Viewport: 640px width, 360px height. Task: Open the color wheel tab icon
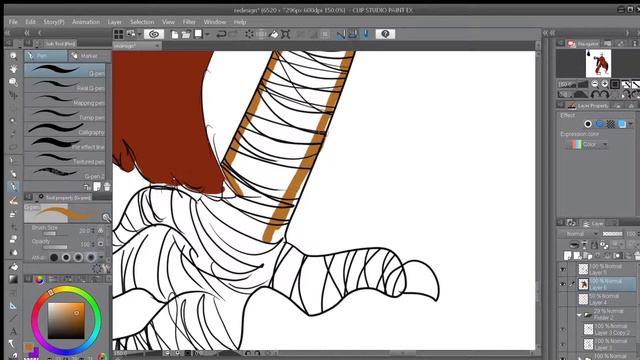[39, 280]
